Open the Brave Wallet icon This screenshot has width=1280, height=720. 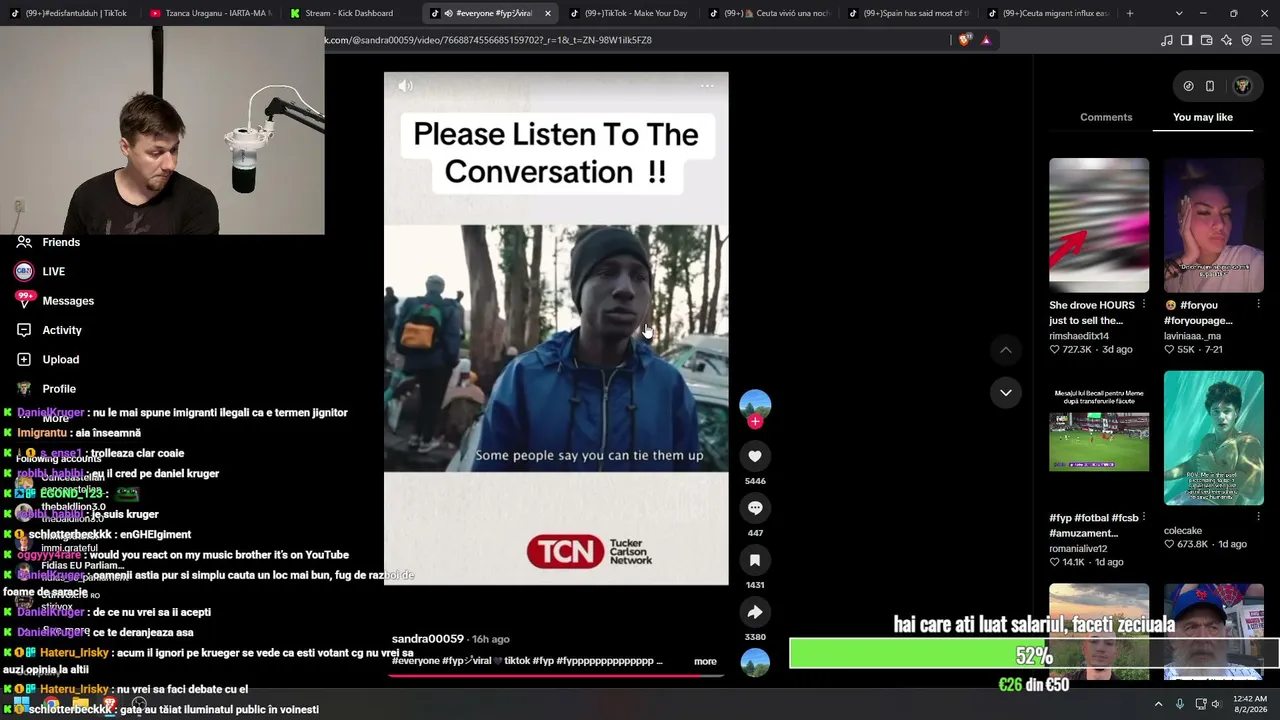(1207, 40)
